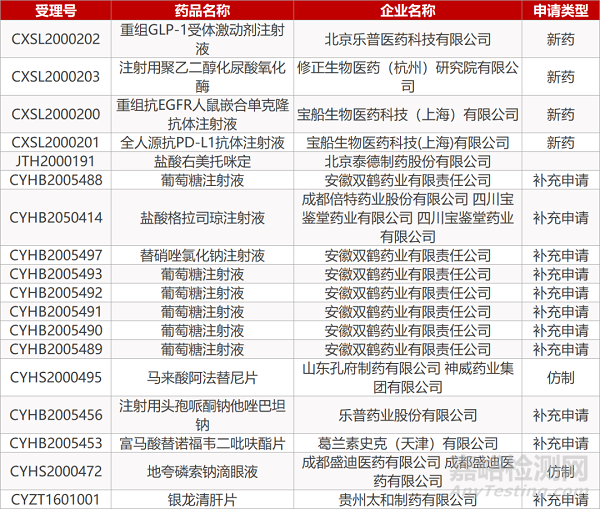Click 补充申请 in CYHB2005490 row
Viewport: 600px width, 509px height.
(561, 330)
